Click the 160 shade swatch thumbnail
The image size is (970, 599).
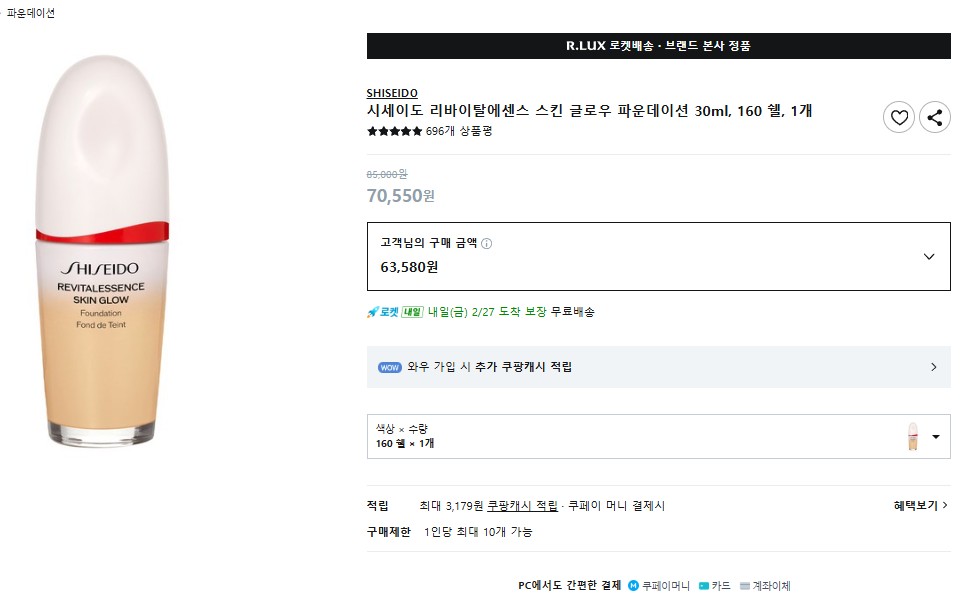912,437
